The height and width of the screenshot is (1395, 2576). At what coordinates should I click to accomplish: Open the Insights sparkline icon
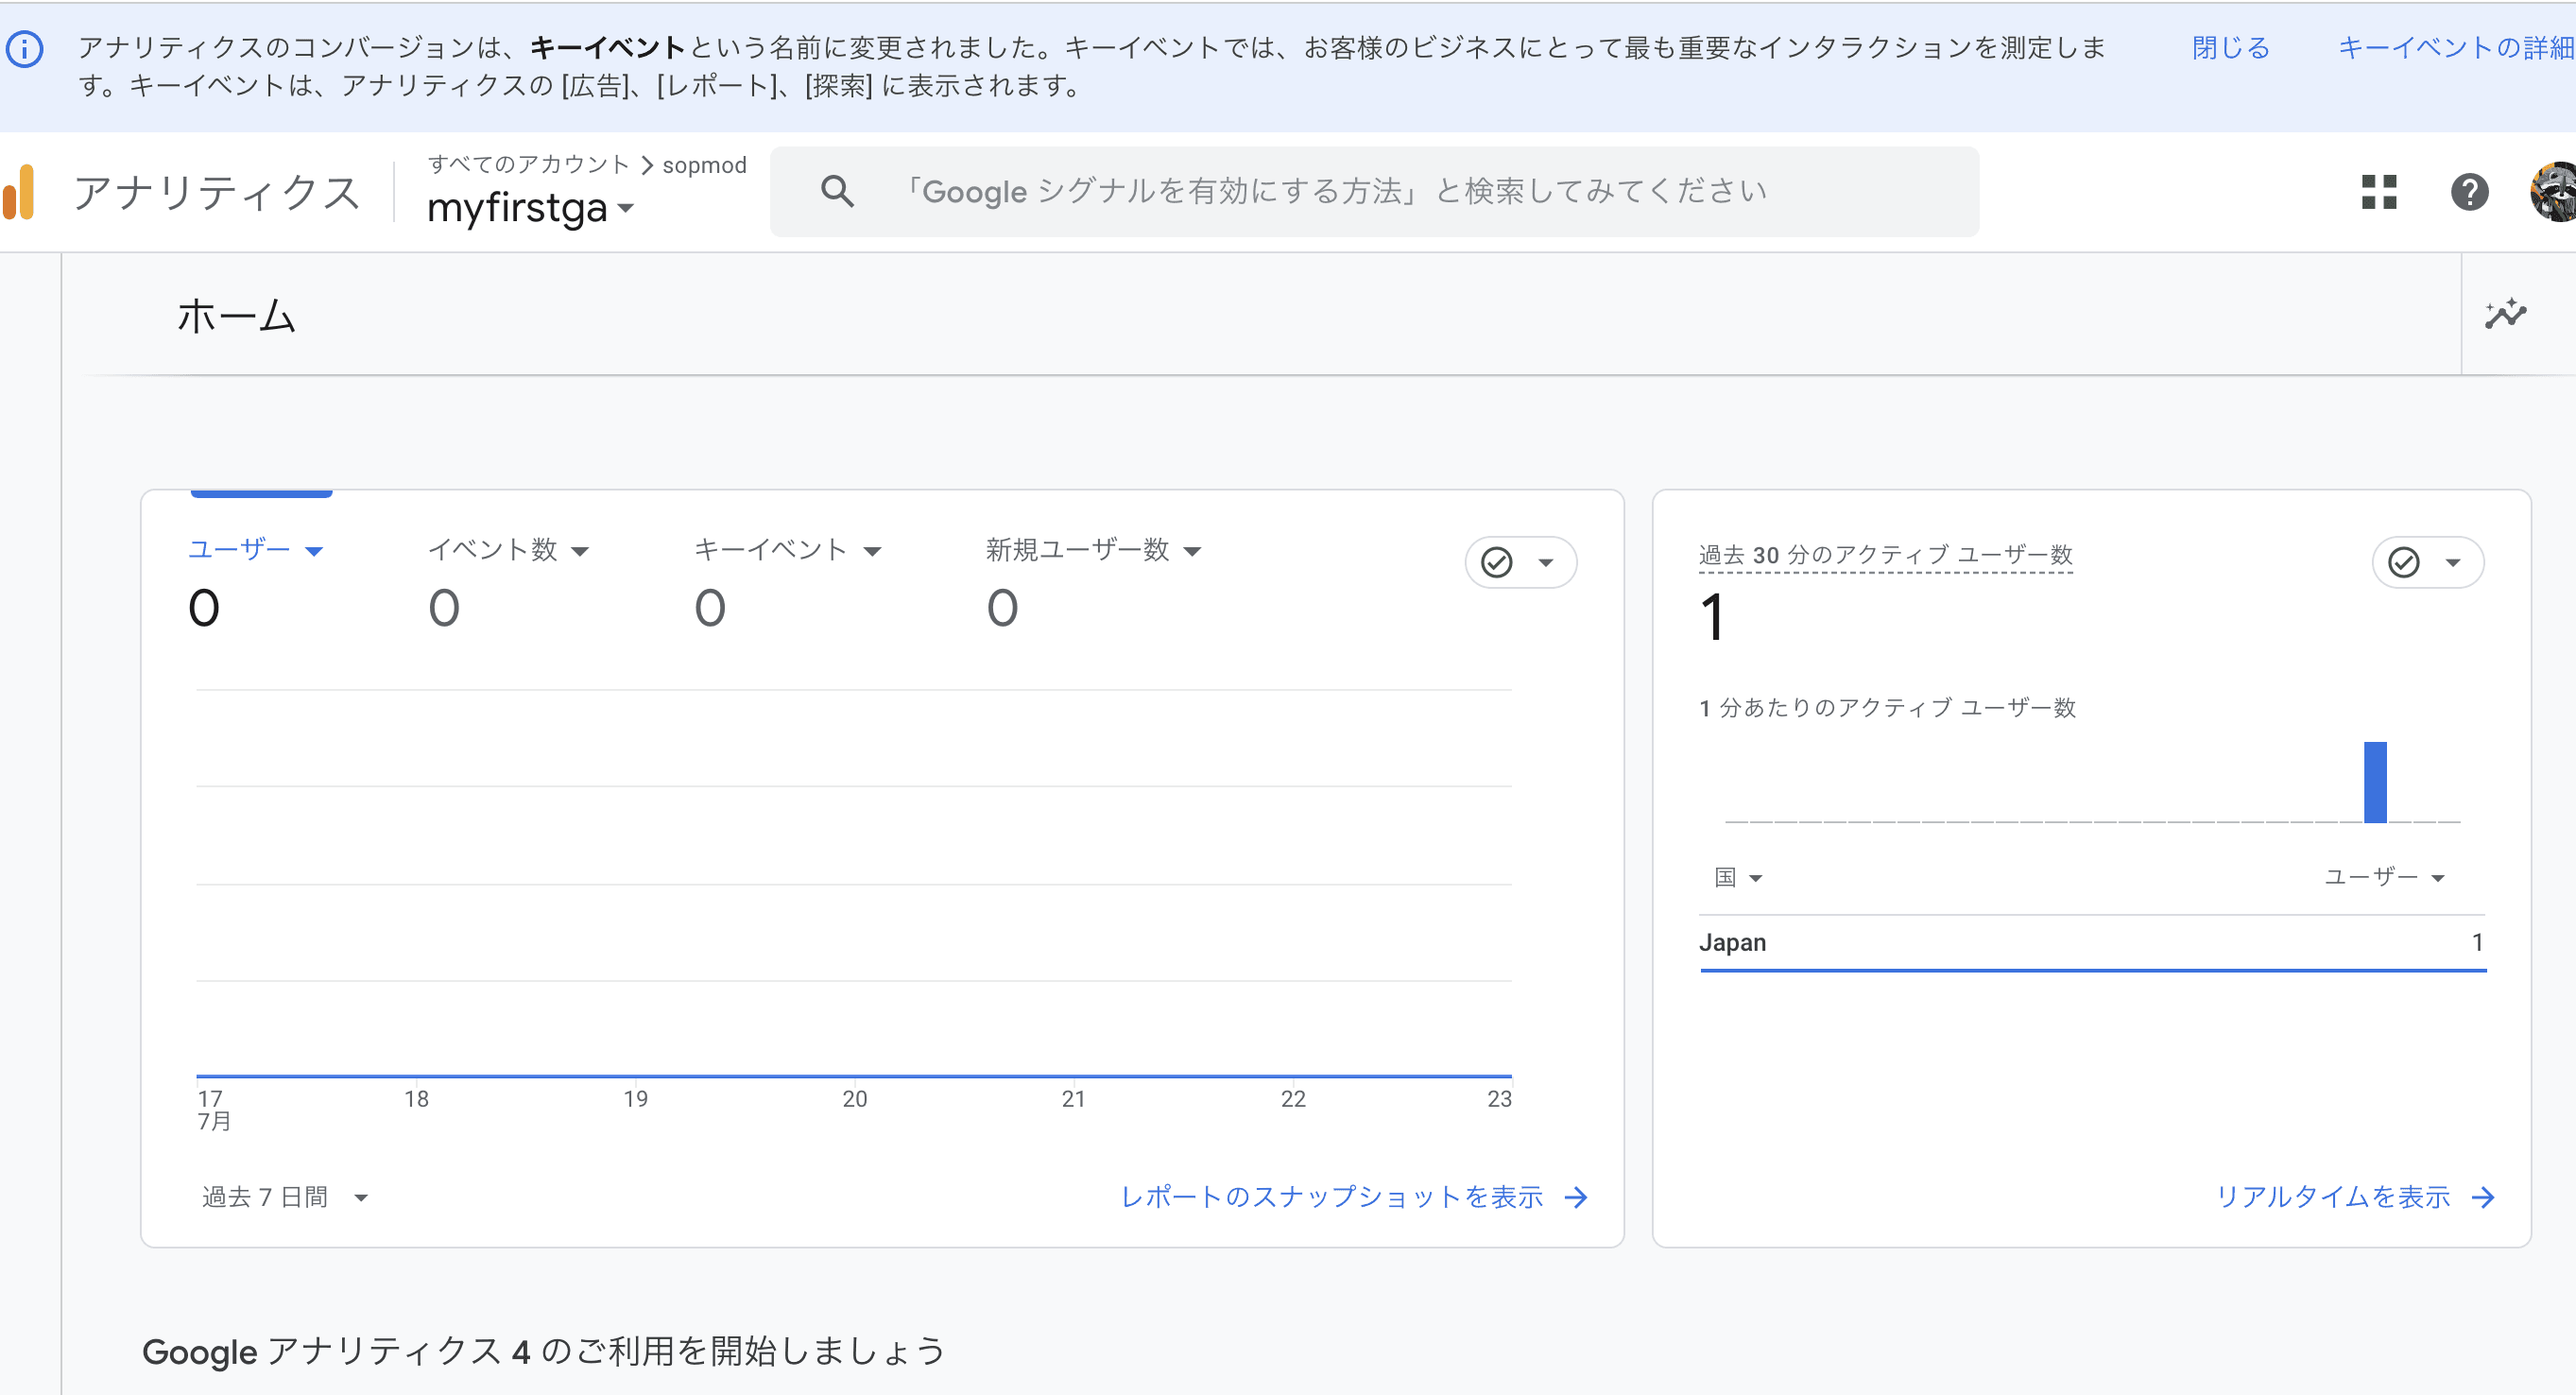2505,315
